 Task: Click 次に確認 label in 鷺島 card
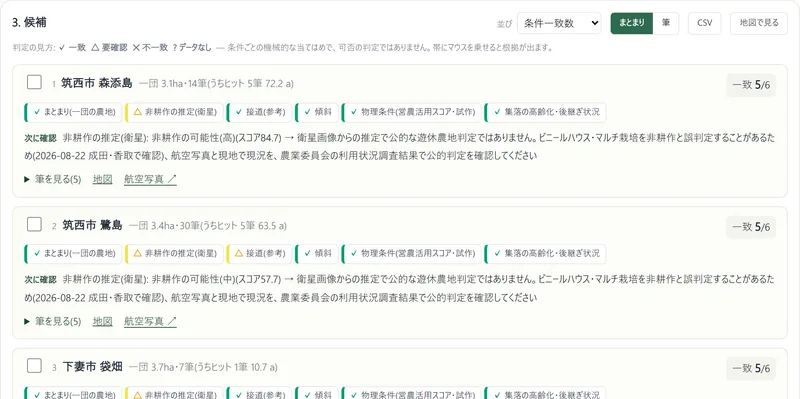coord(40,280)
